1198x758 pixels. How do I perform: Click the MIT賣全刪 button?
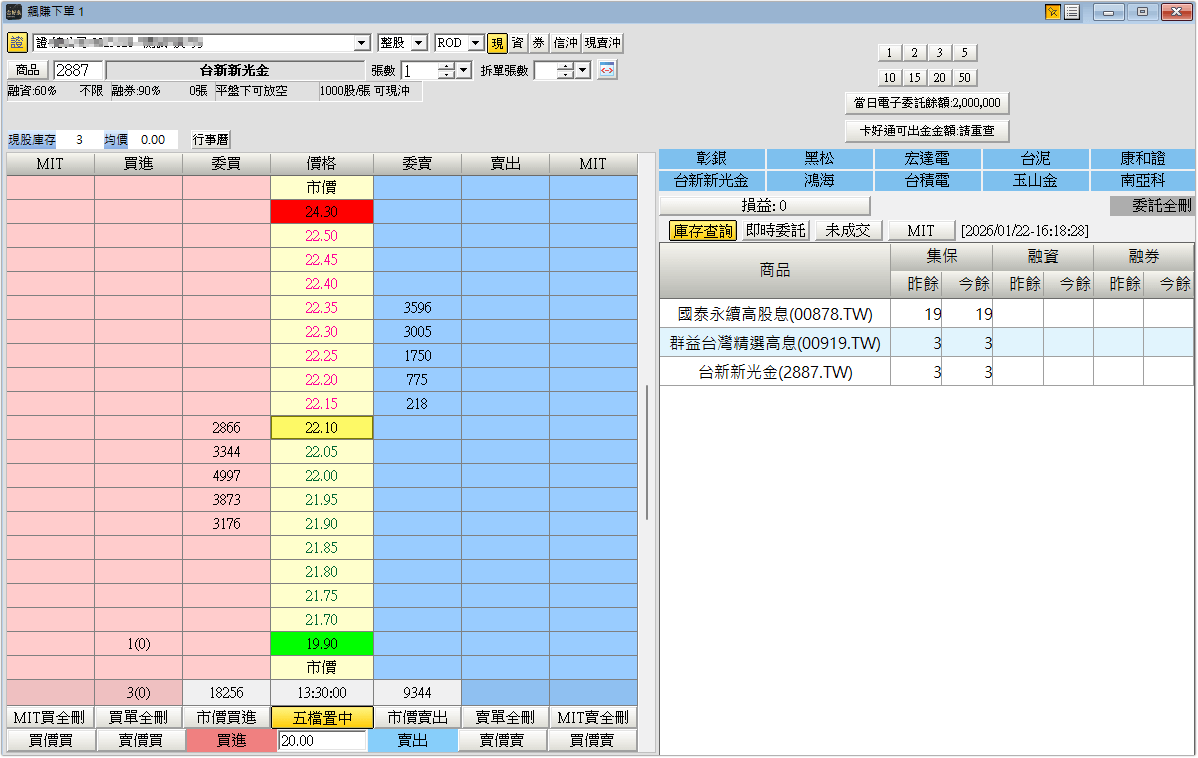[593, 718]
